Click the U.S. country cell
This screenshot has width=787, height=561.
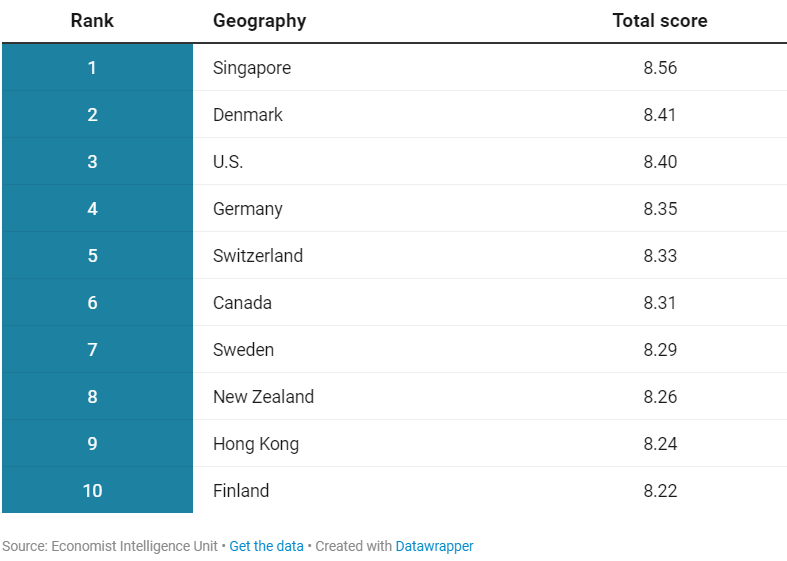(x=228, y=162)
